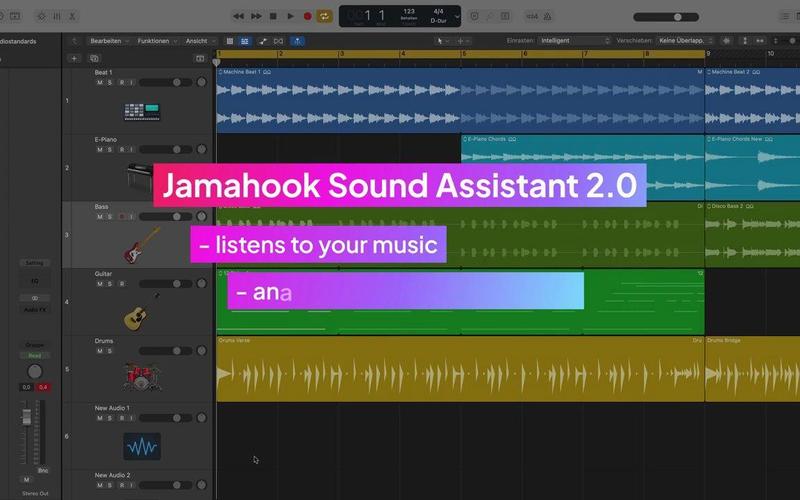800x500 pixels.
Task: Toggle the Count-in 1234 button
Action: point(532,16)
